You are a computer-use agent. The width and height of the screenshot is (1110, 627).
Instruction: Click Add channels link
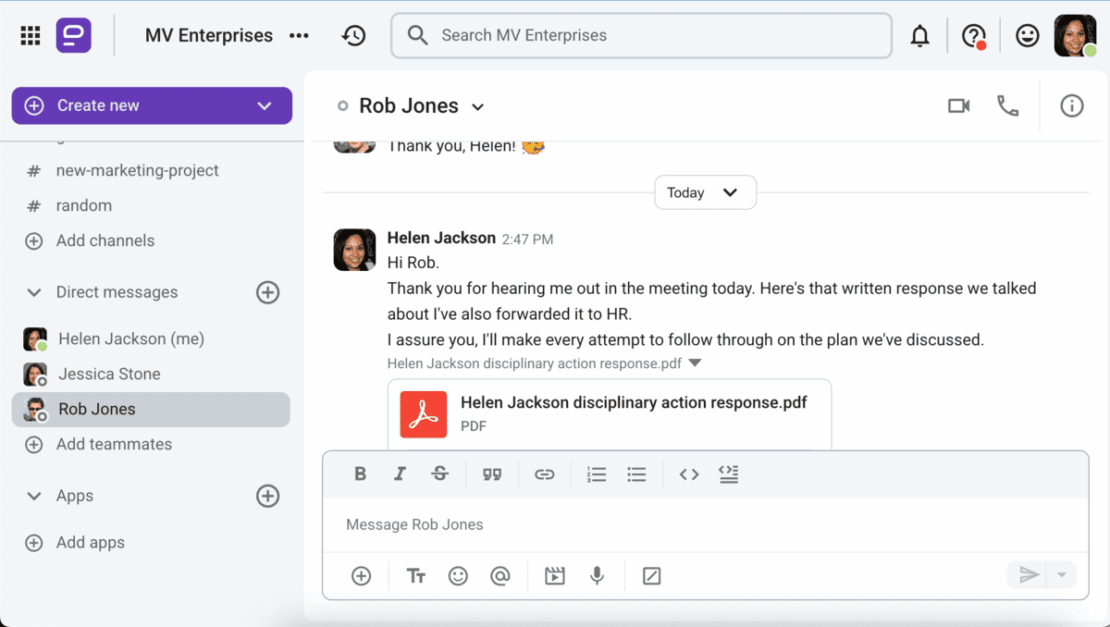pos(105,241)
